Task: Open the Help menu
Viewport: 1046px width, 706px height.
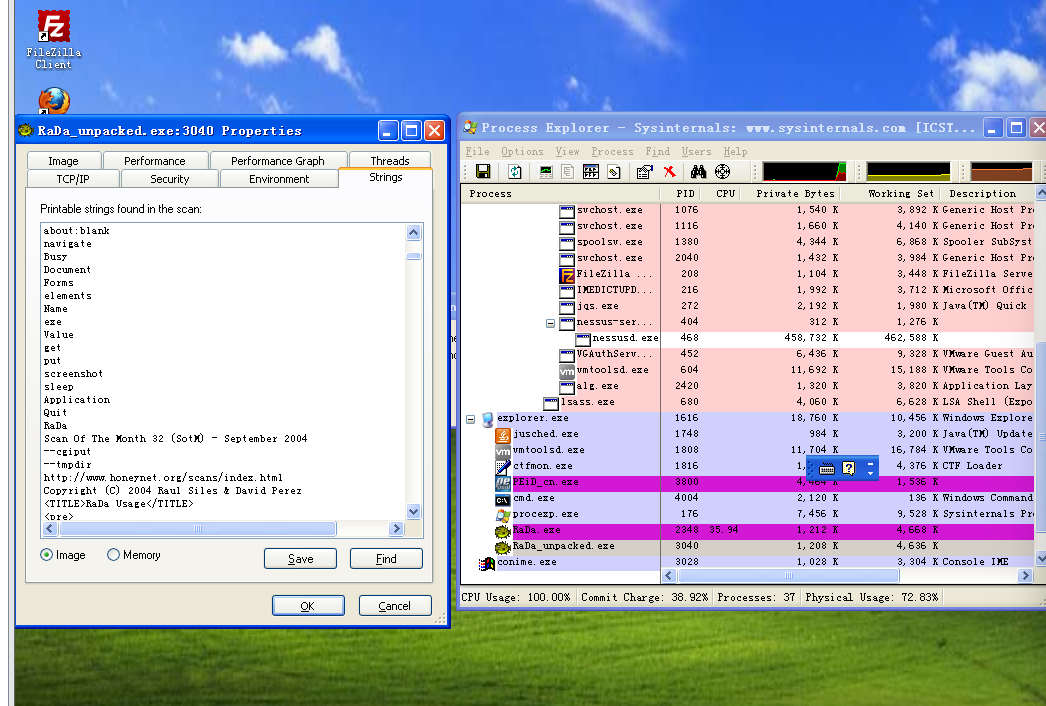Action: click(735, 151)
